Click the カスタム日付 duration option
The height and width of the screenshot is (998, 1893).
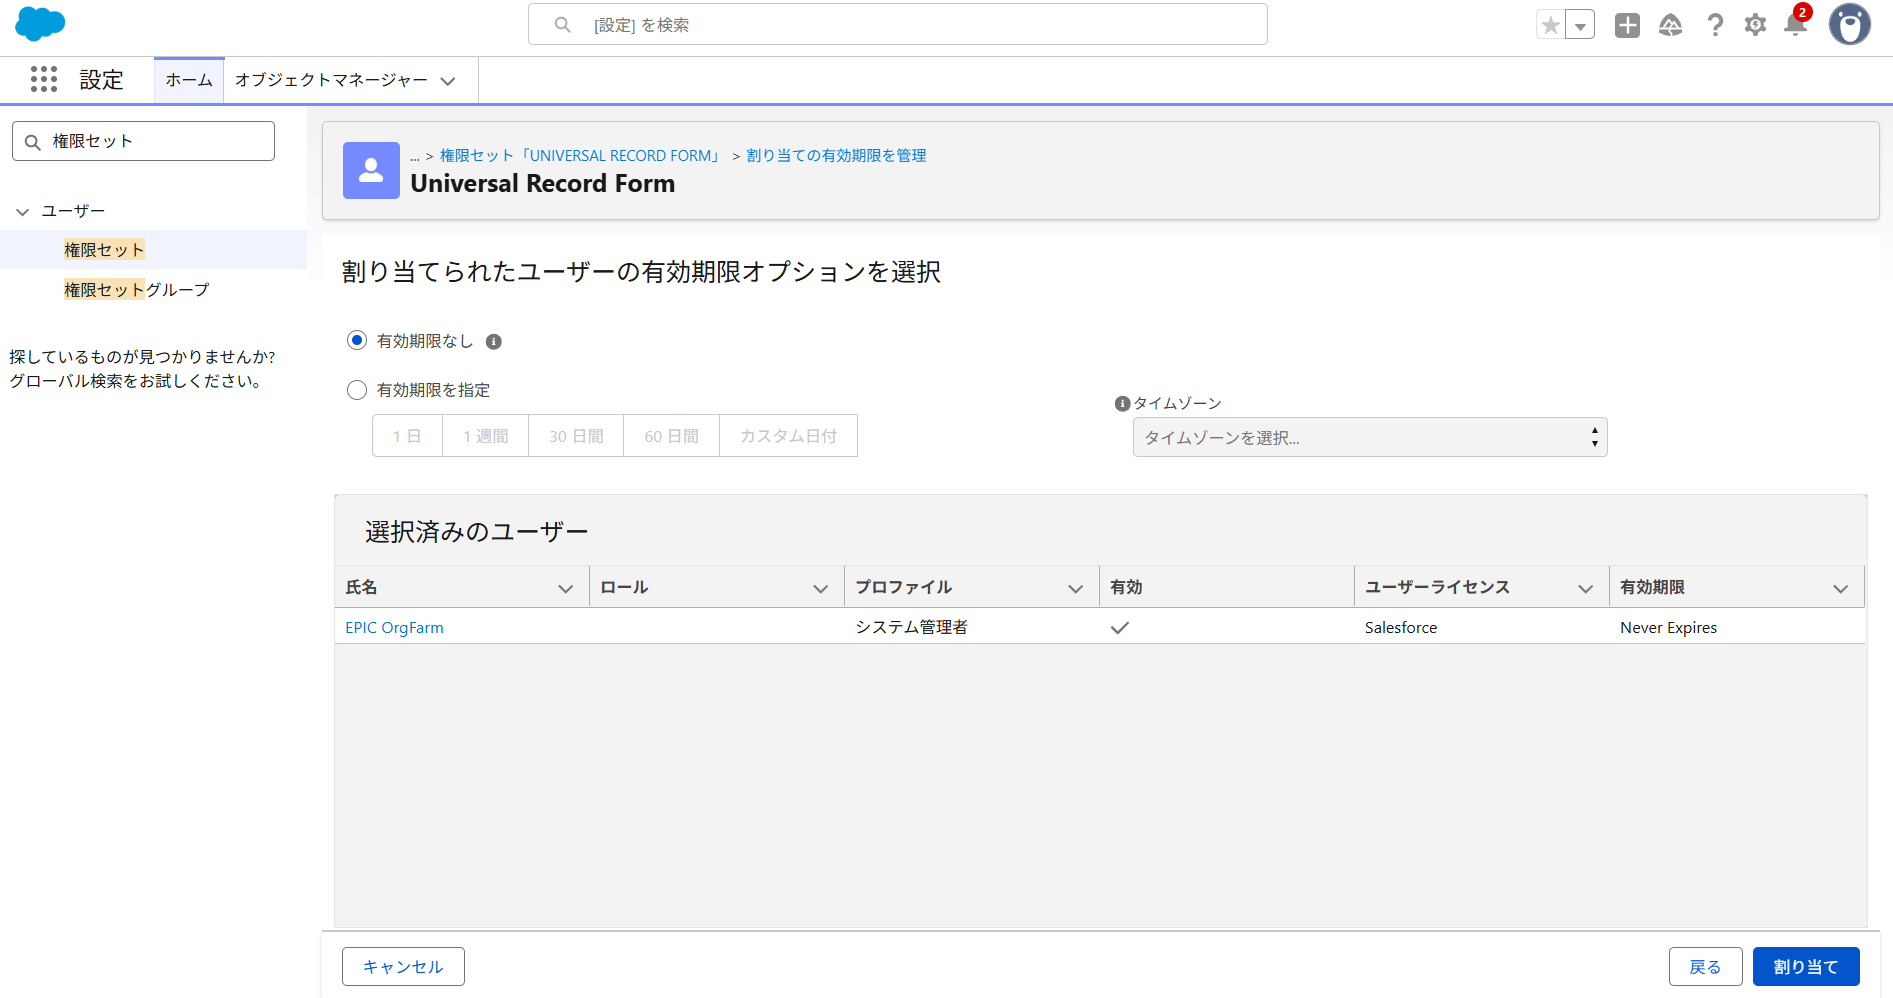[x=787, y=435]
